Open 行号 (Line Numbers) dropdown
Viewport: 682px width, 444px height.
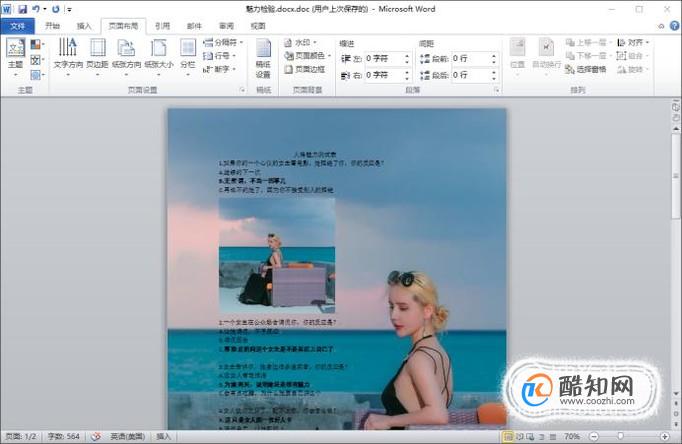[x=220, y=56]
